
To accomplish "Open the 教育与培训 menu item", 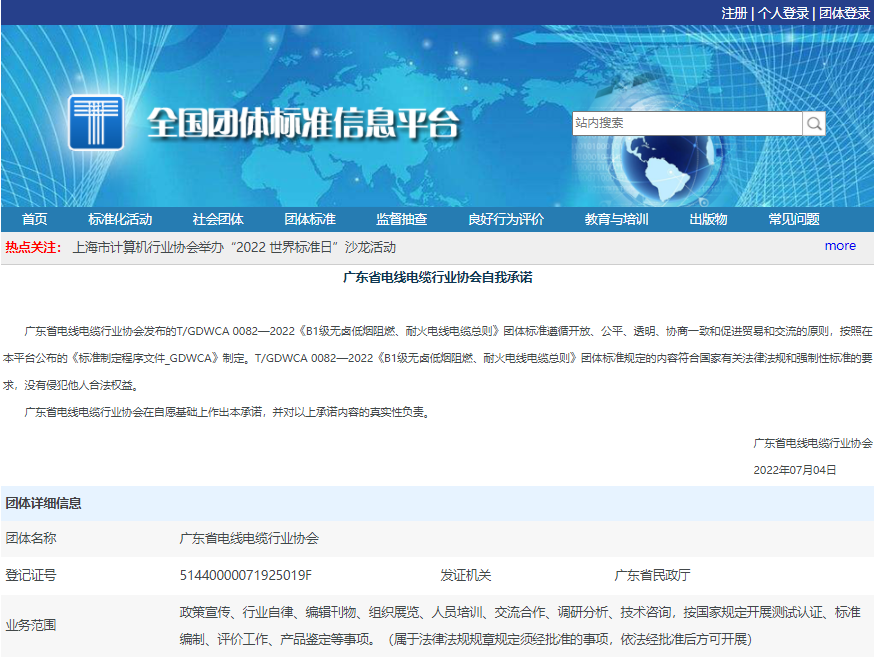I will point(617,219).
